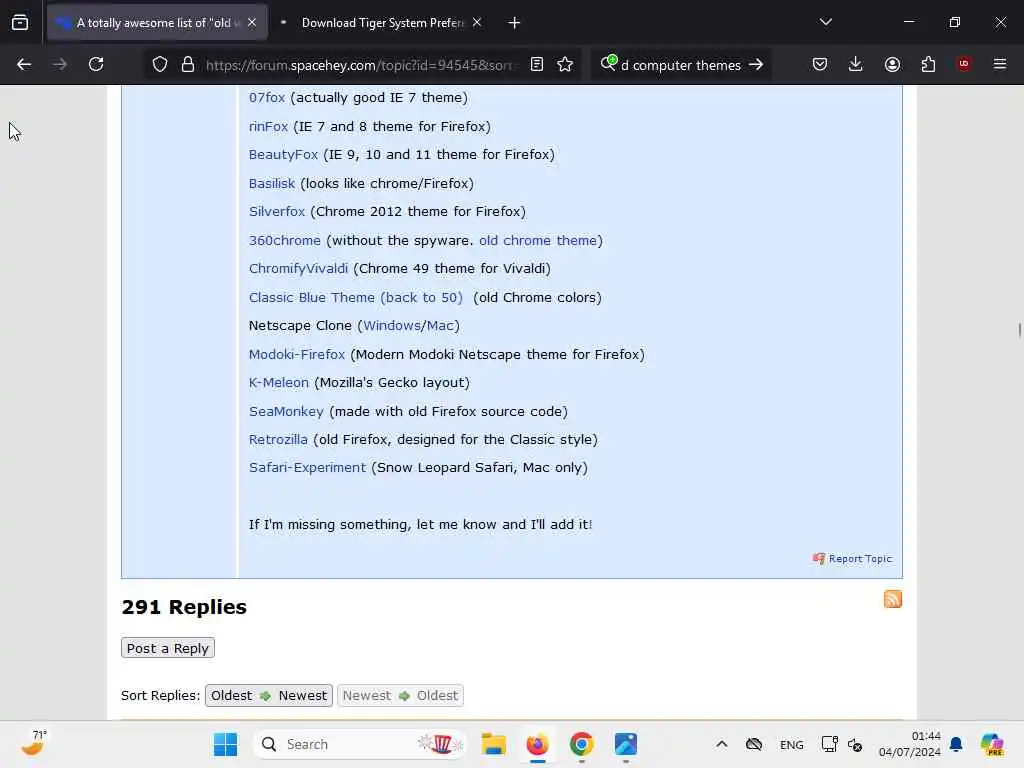The height and width of the screenshot is (768, 1024).
Task: Open the blue app beside taskbar Chrome
Action: click(626, 744)
